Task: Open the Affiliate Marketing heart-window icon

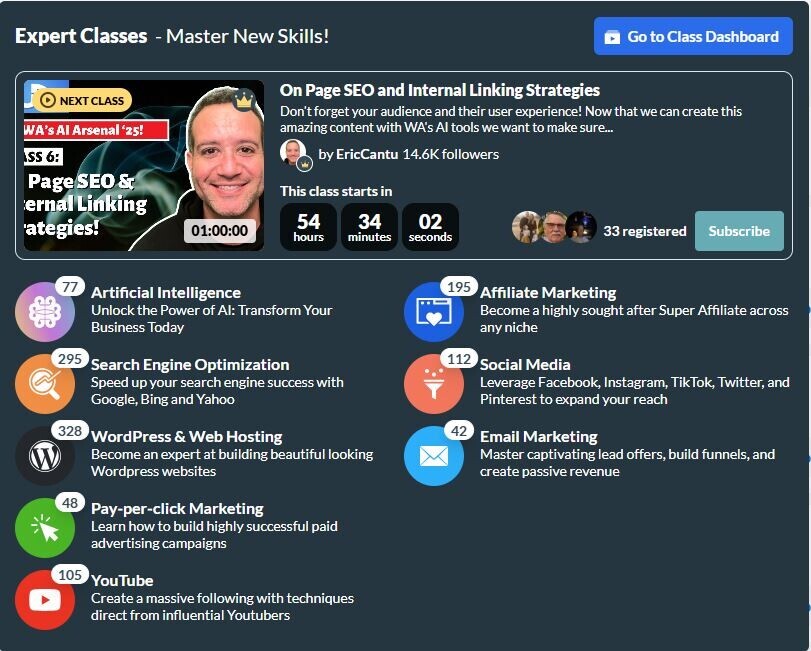Action: [434, 312]
